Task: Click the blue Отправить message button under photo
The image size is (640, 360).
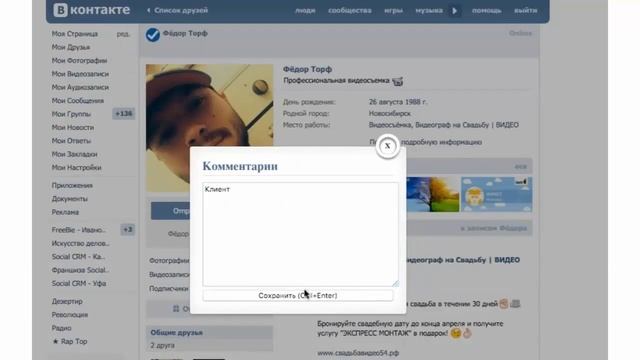Action: click(x=171, y=211)
